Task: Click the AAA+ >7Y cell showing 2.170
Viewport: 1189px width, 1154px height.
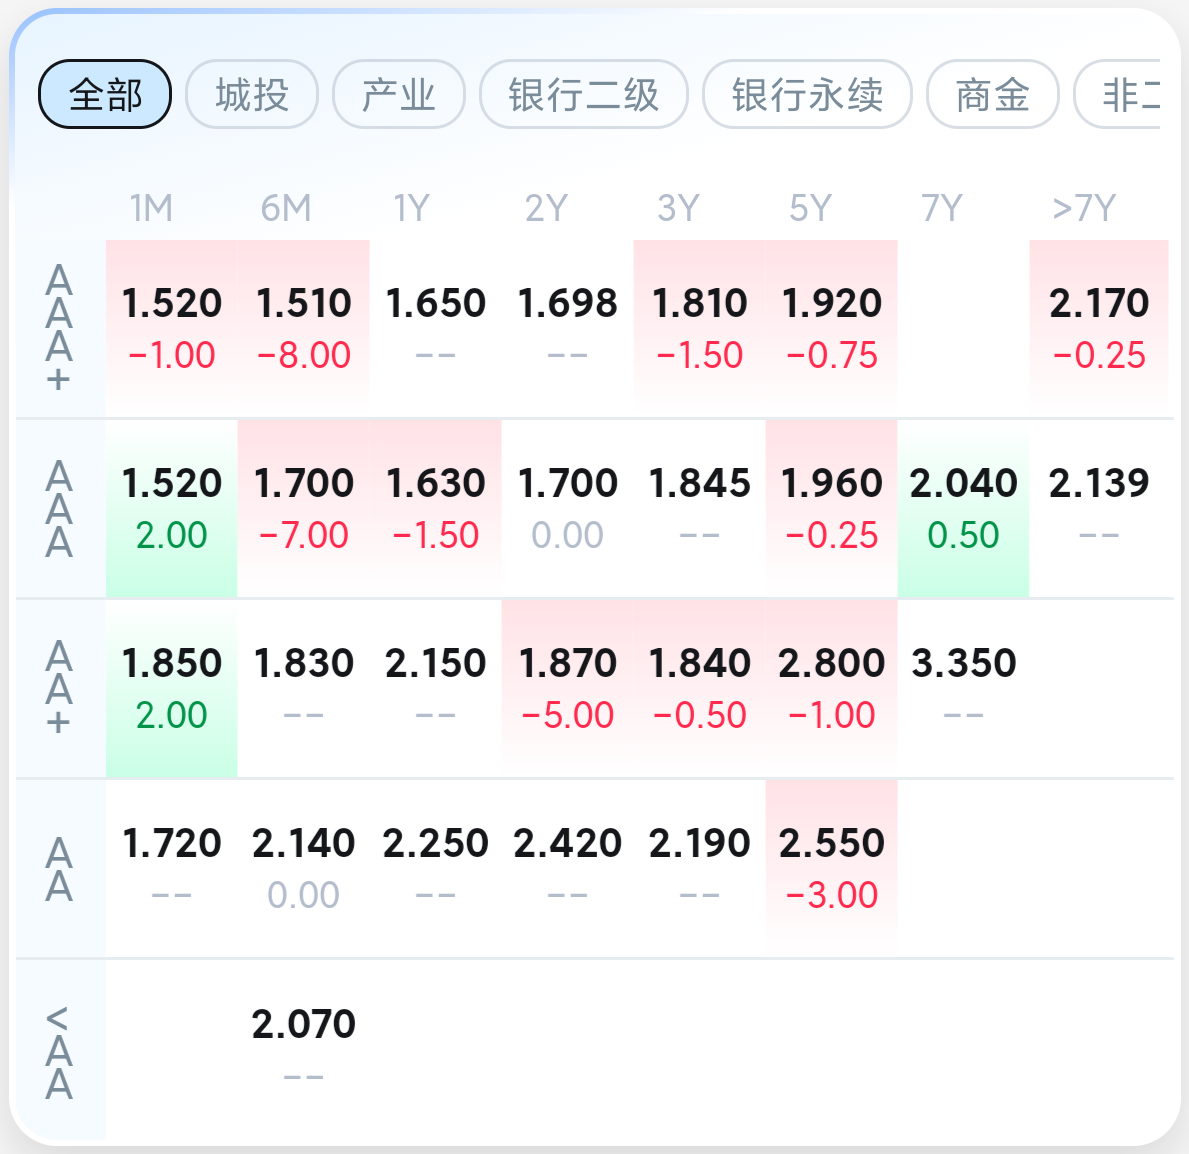Action: coord(1099,328)
